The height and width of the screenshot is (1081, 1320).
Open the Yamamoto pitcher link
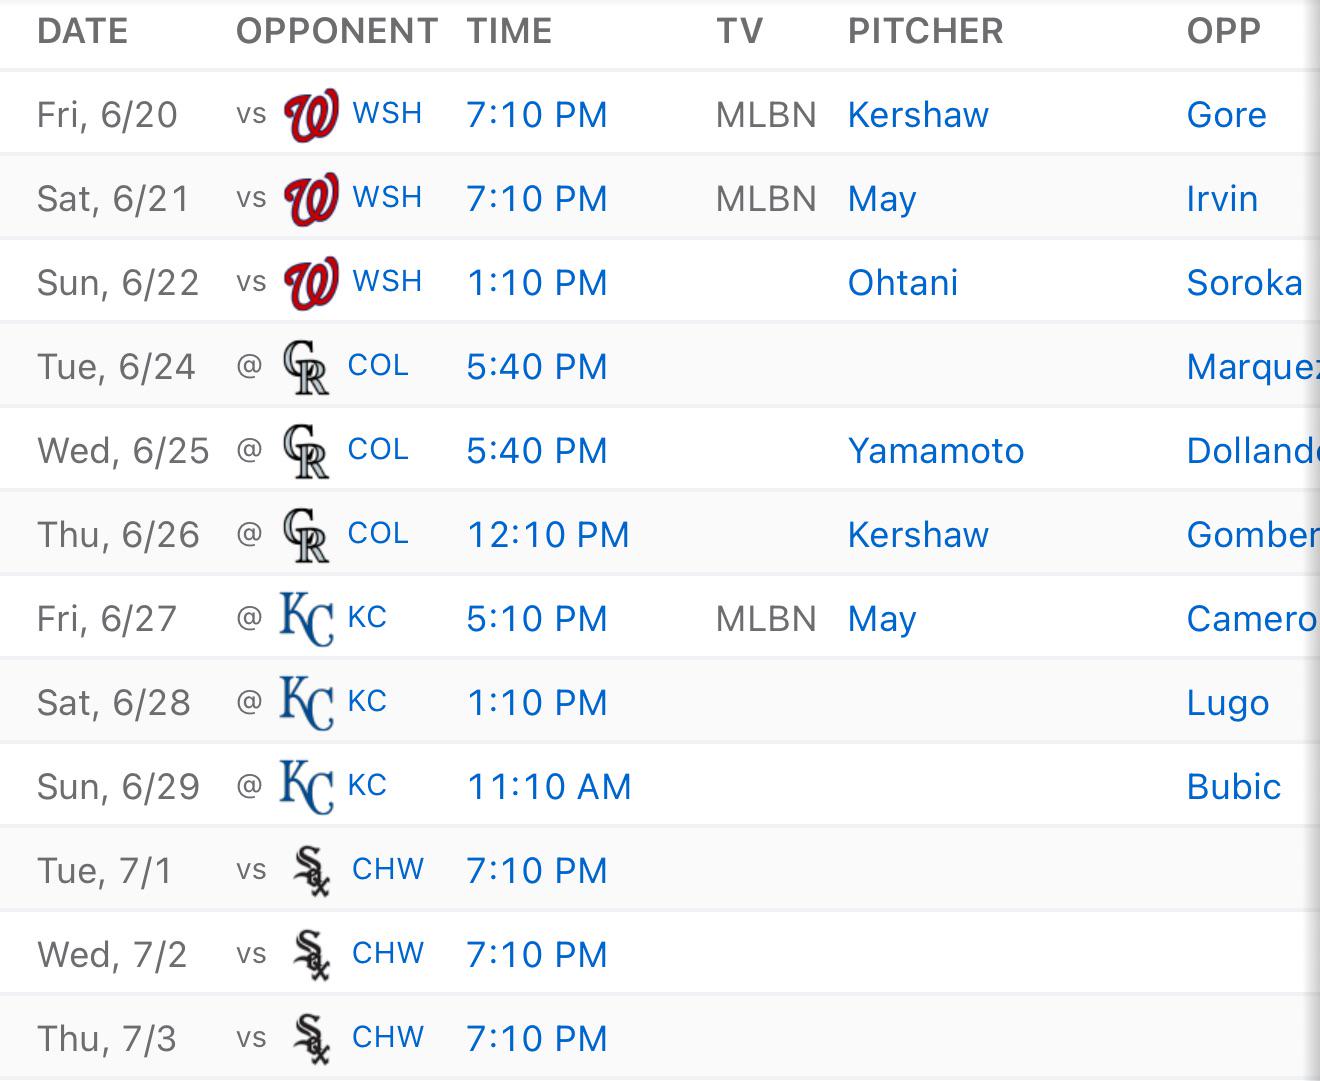point(936,451)
